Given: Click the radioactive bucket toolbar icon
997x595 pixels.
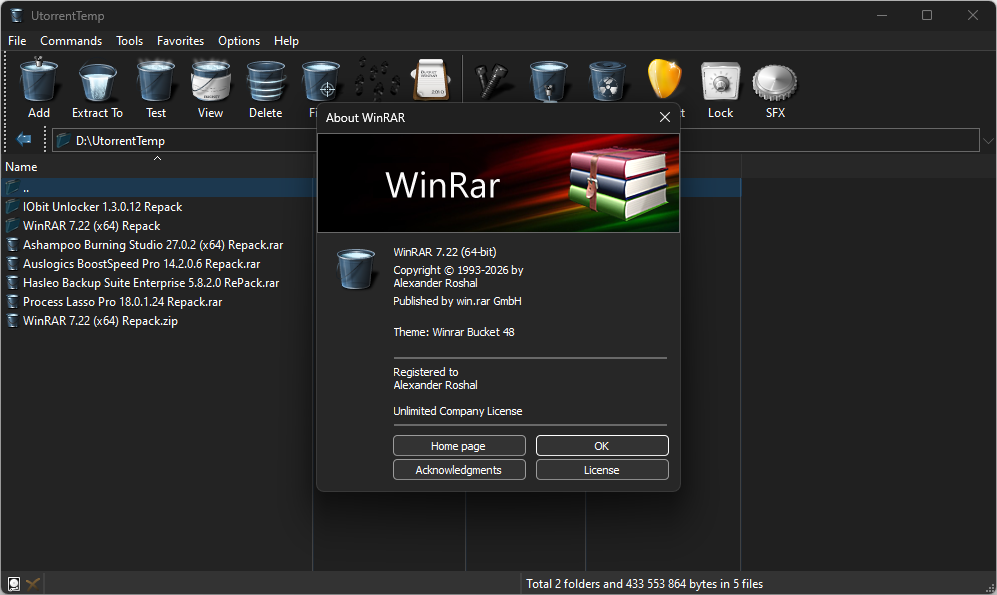Looking at the screenshot, I should (607, 80).
